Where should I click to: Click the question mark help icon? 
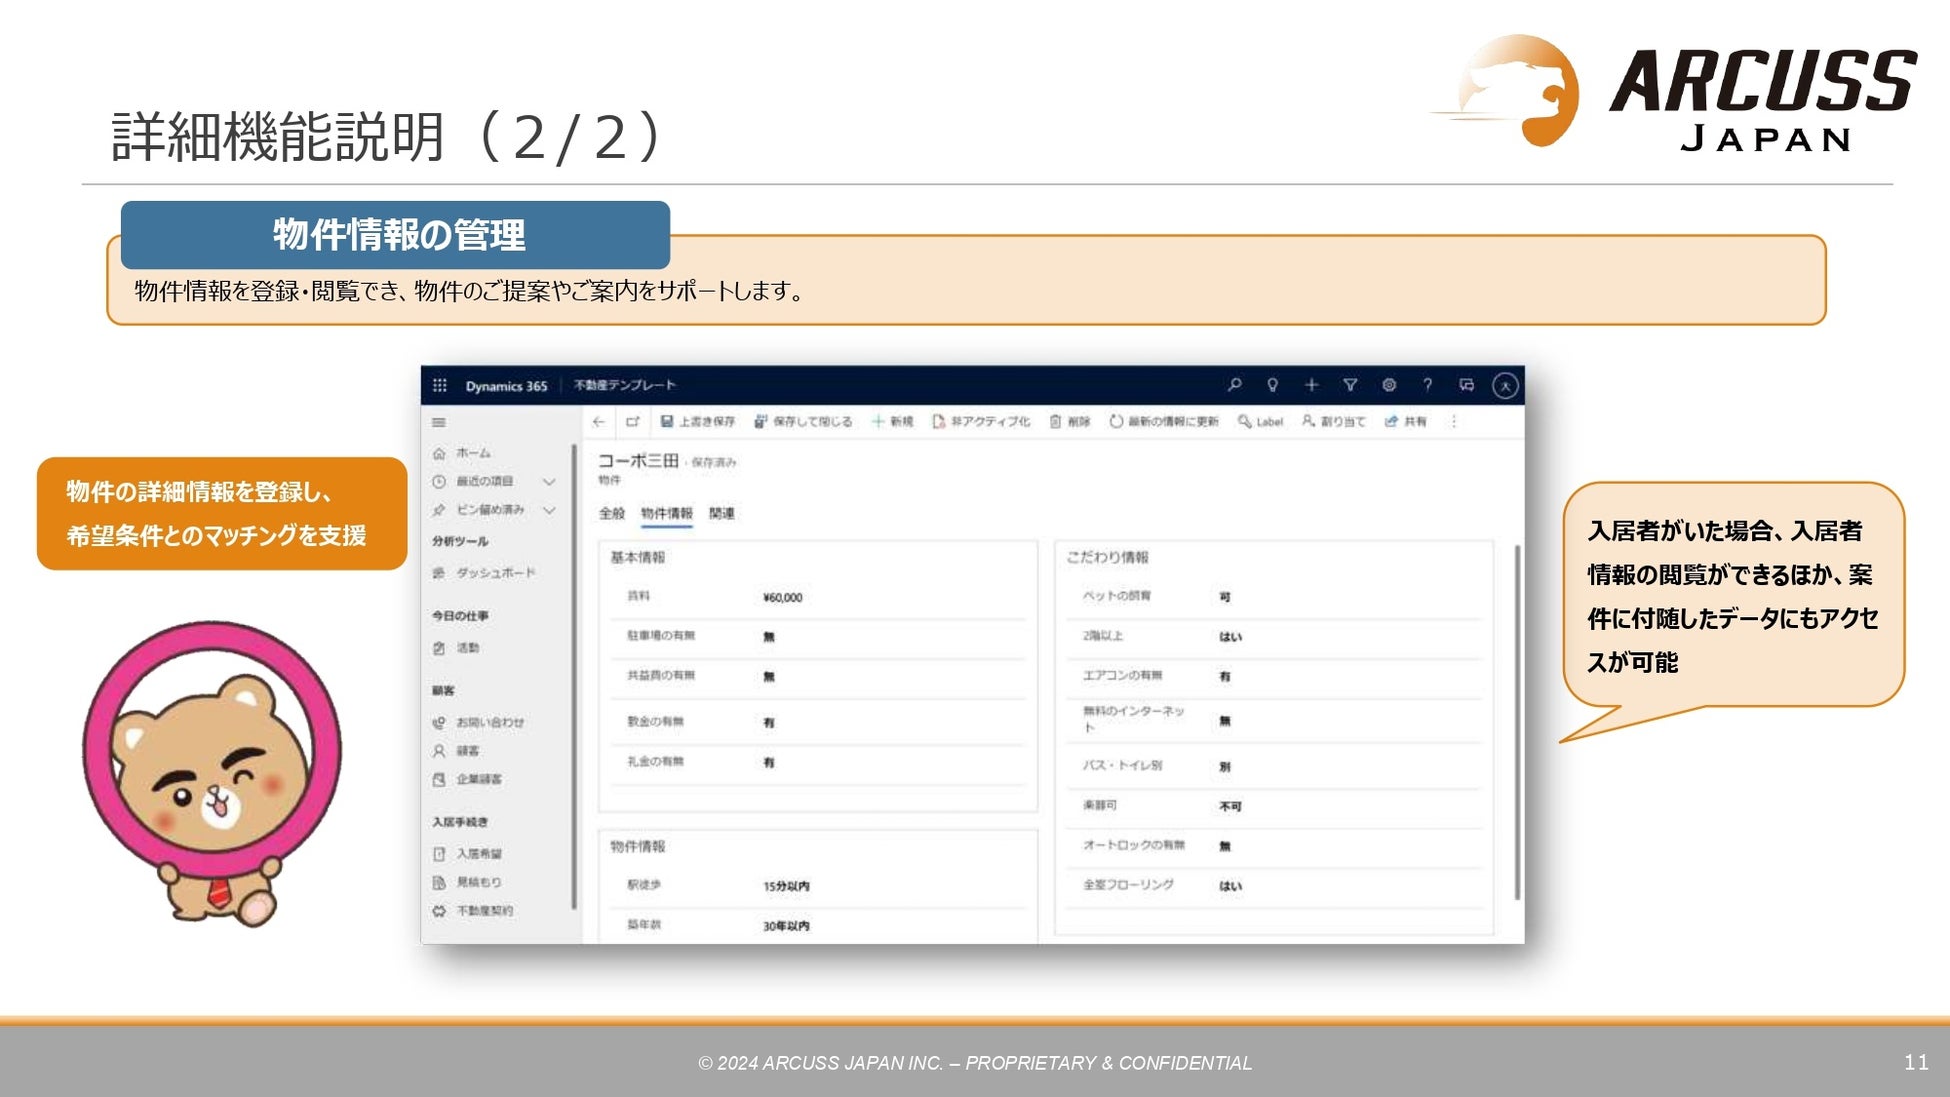pos(1427,385)
